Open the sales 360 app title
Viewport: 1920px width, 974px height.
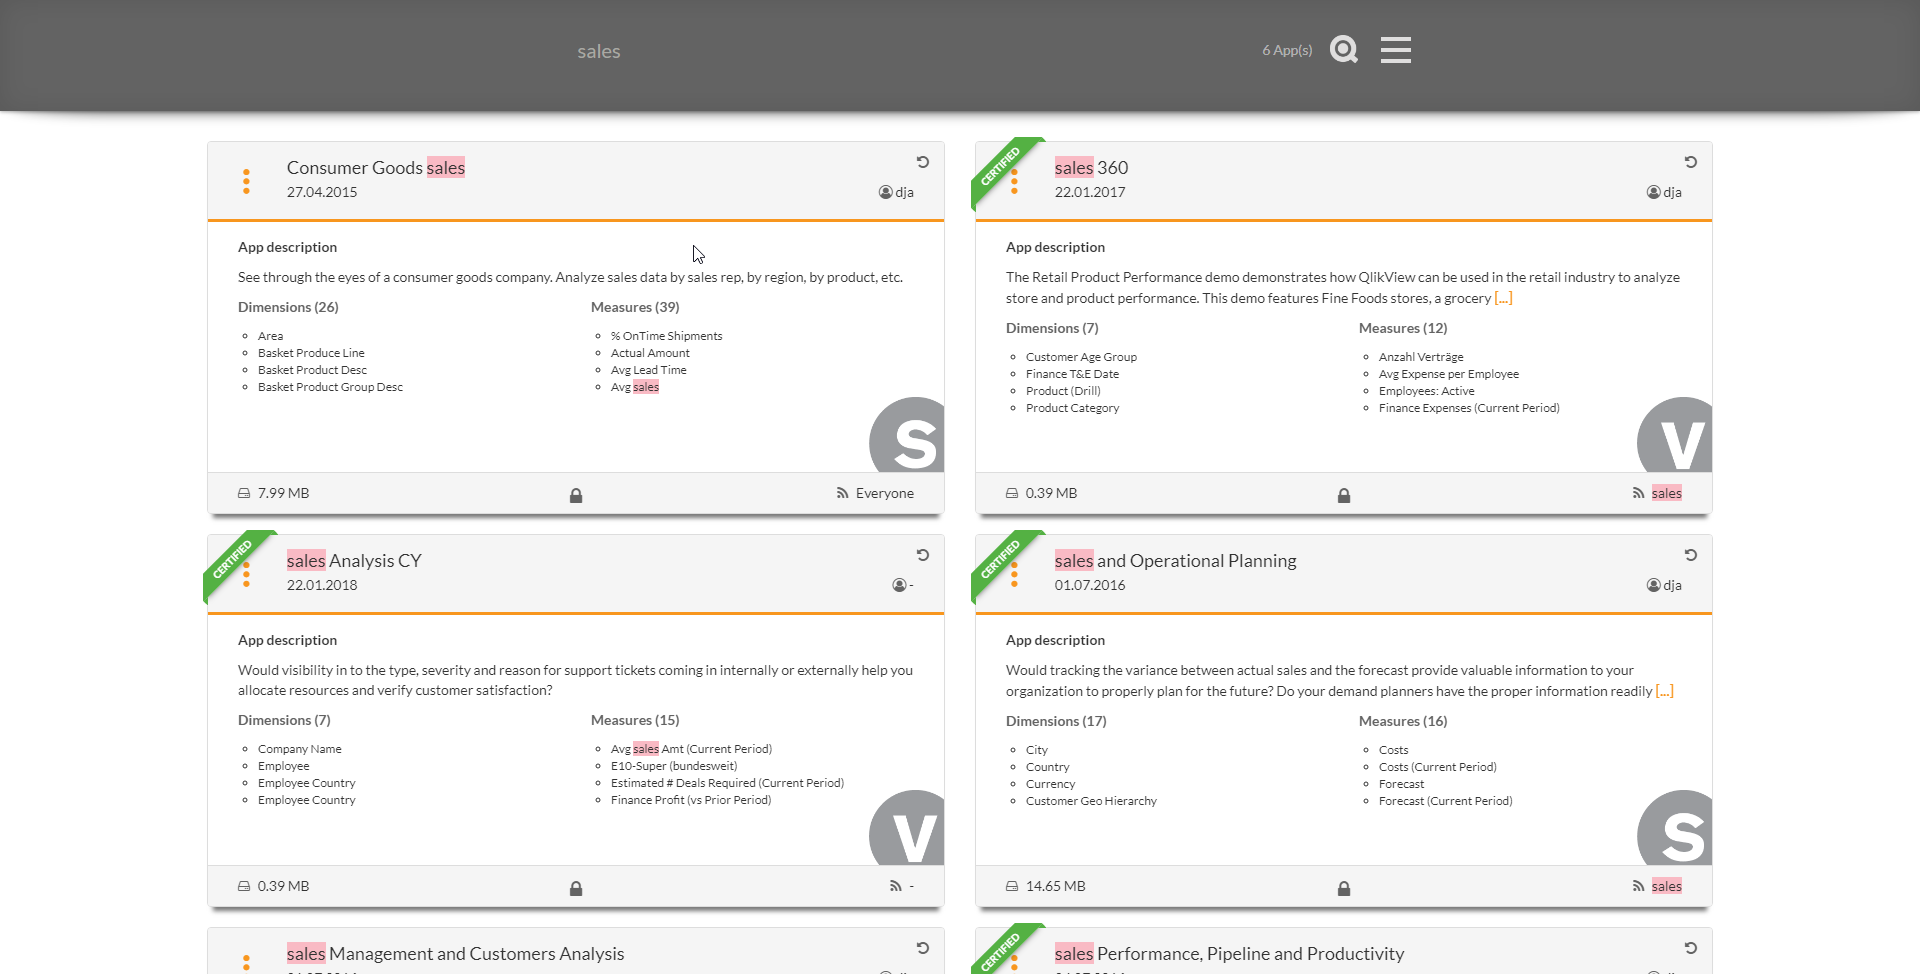1091,168
